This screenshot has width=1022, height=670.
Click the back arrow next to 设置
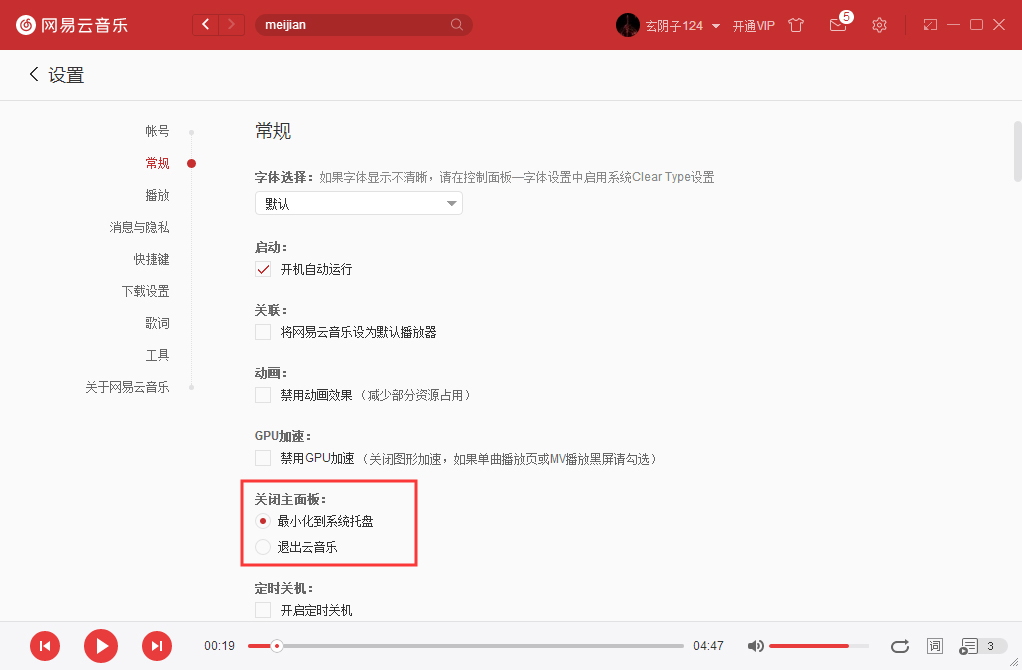[x=31, y=74]
